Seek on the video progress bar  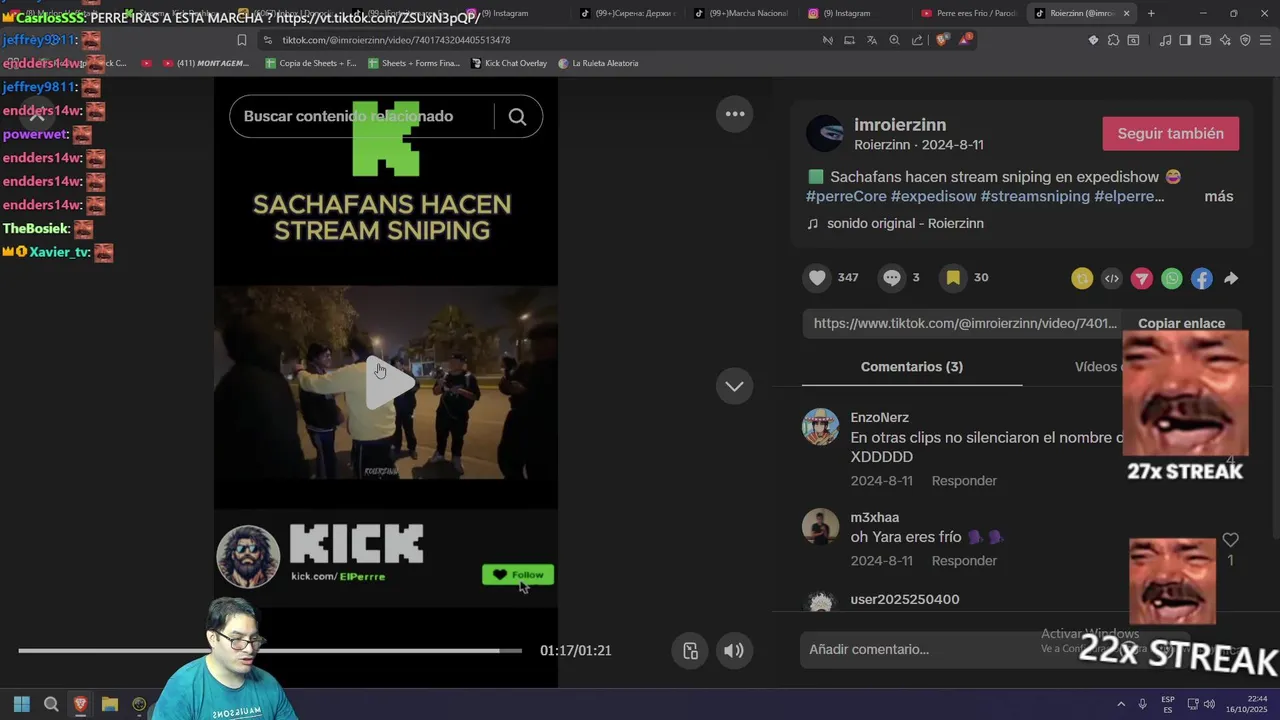270,651
